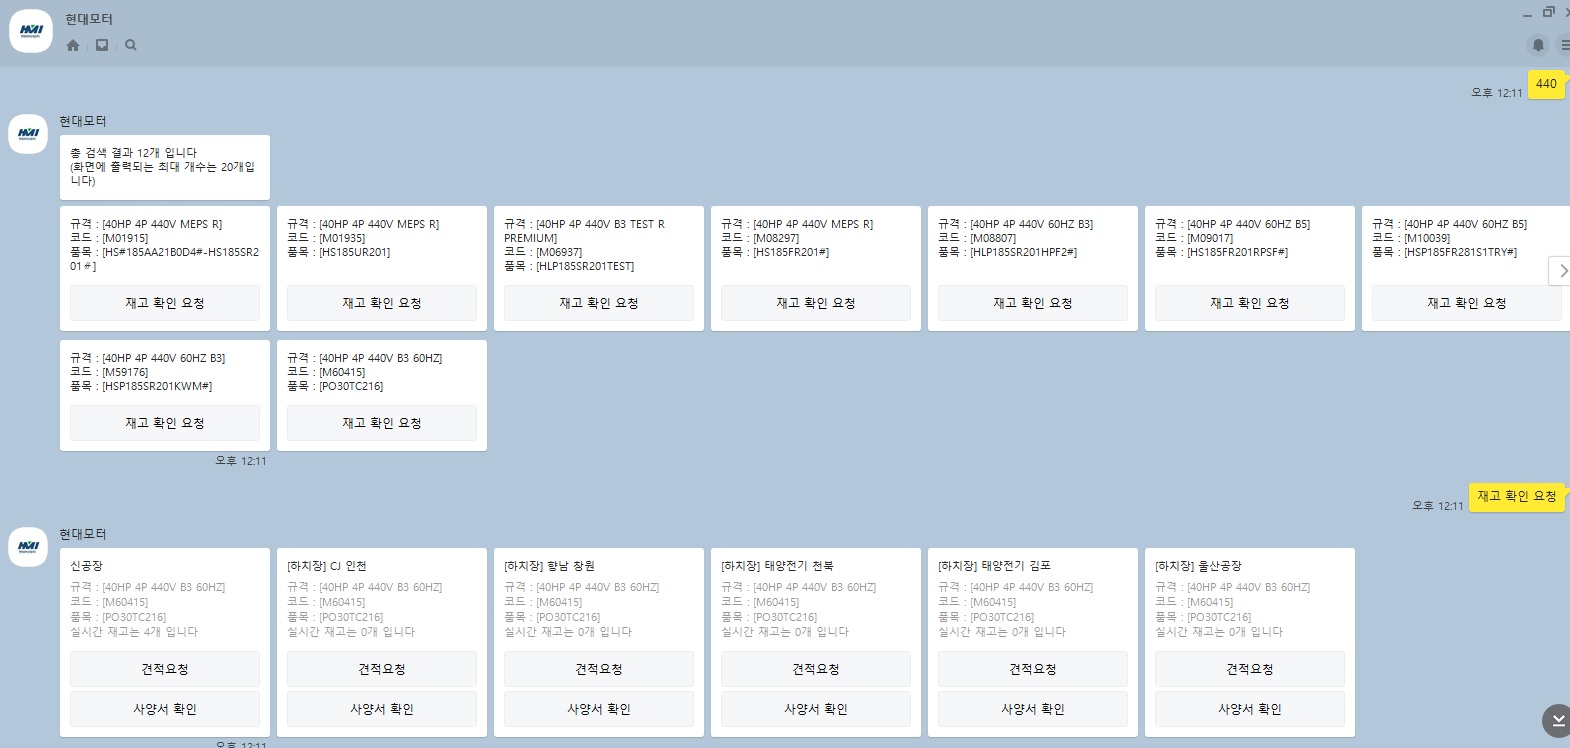This screenshot has height=748, width=1570.
Task: Click the HMI channel logo in the header
Action: [31, 32]
